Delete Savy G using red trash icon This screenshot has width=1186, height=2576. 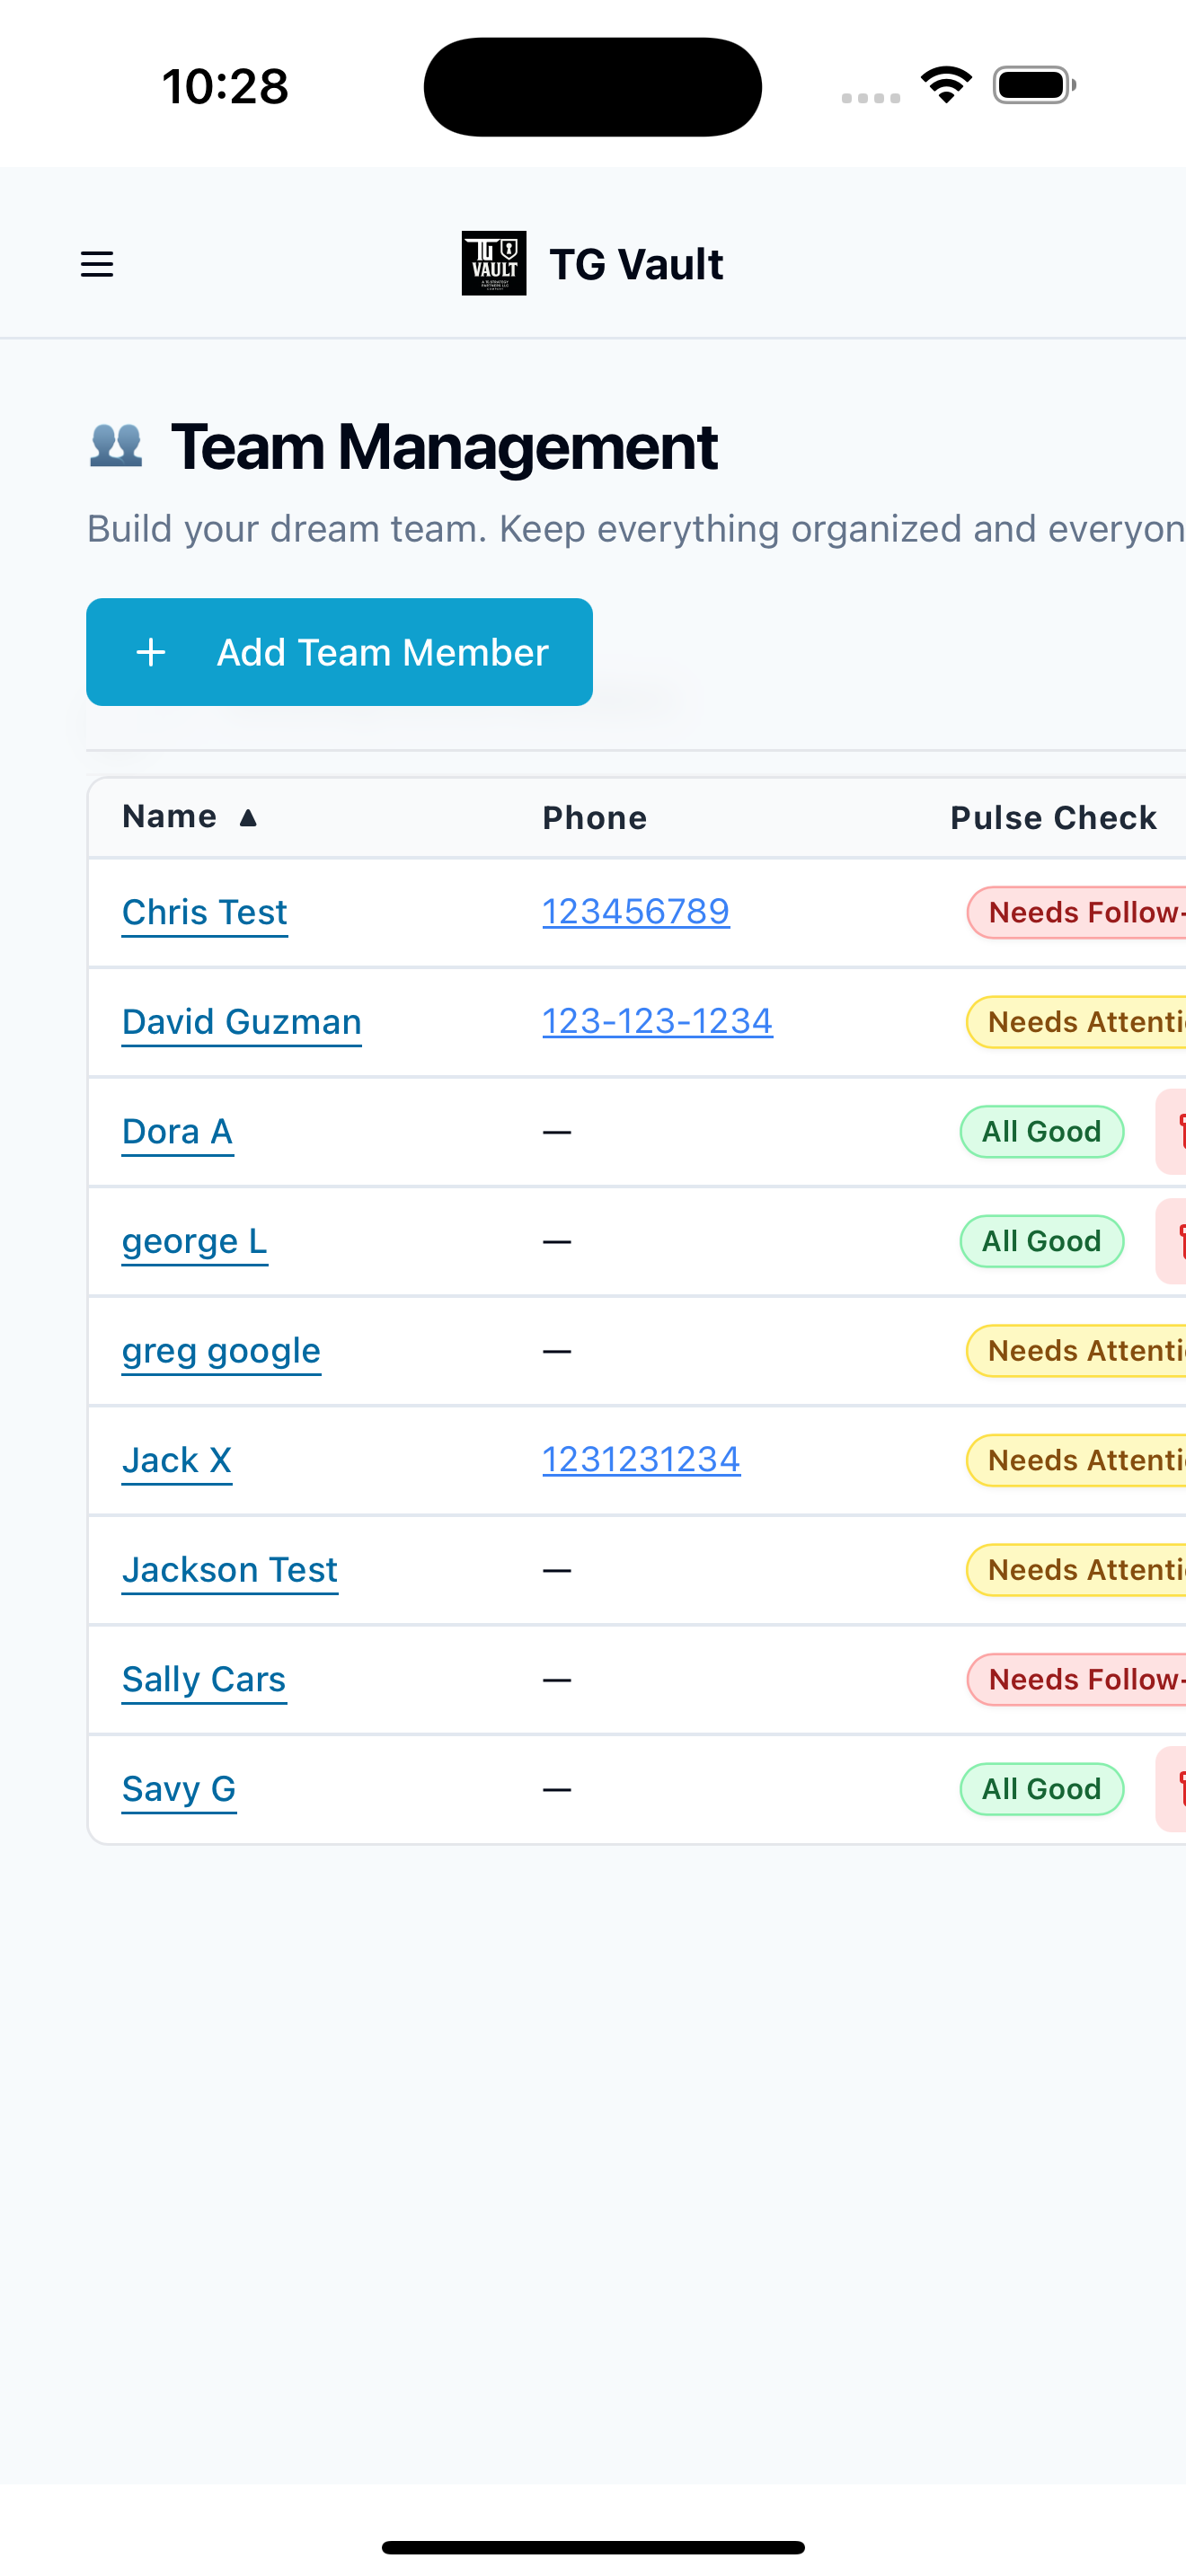tap(1172, 1789)
